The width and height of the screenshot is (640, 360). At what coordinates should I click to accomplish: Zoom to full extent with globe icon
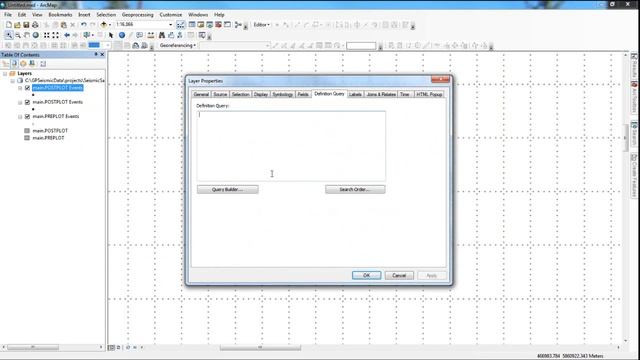[x=36, y=36]
